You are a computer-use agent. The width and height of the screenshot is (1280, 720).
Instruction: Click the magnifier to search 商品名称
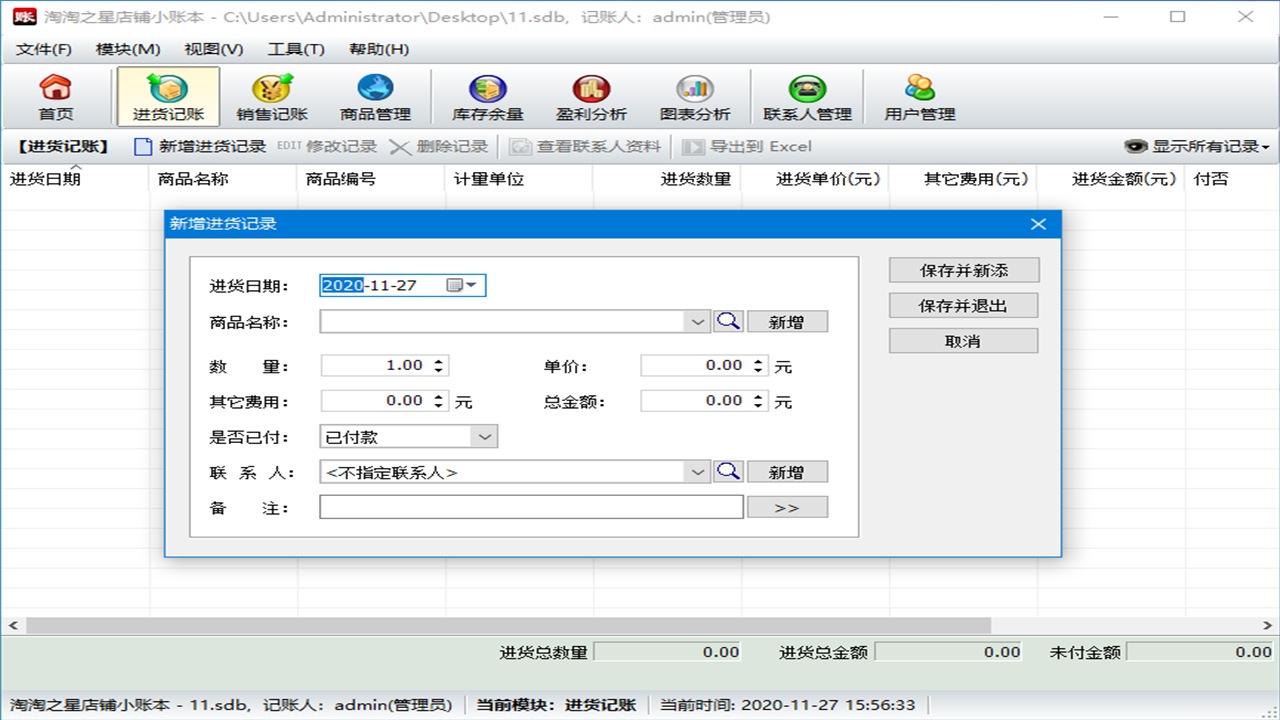(729, 320)
